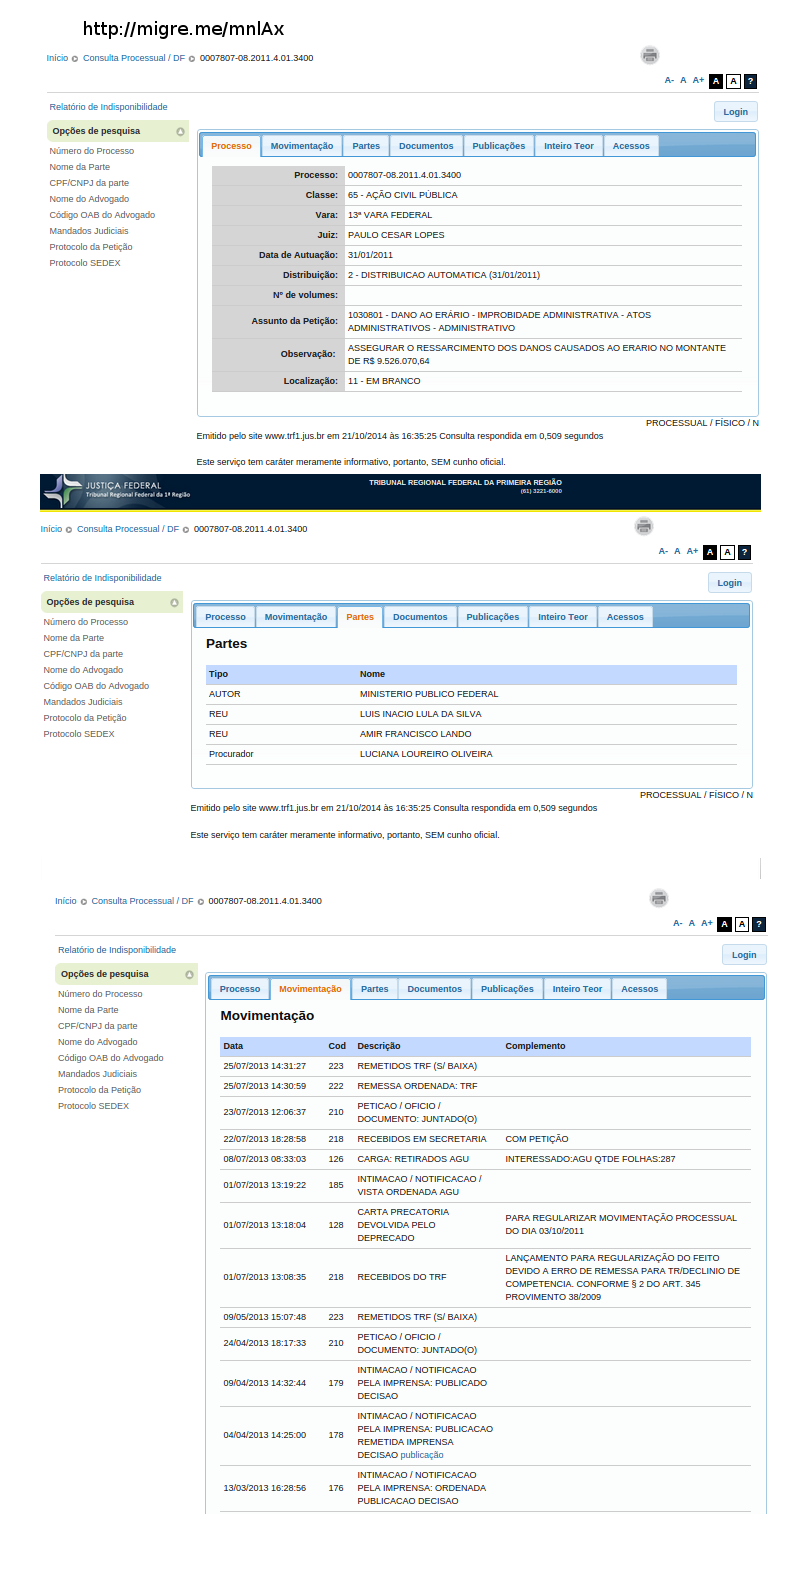The height and width of the screenshot is (1588, 800).
Task: Select party name LUIS INACIO LULA DA SILVA
Action: click(x=421, y=714)
